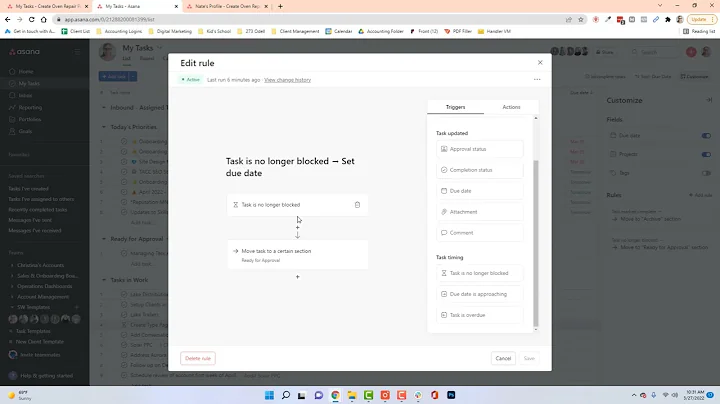Click the Active status badge
720x404 pixels.
click(x=191, y=80)
